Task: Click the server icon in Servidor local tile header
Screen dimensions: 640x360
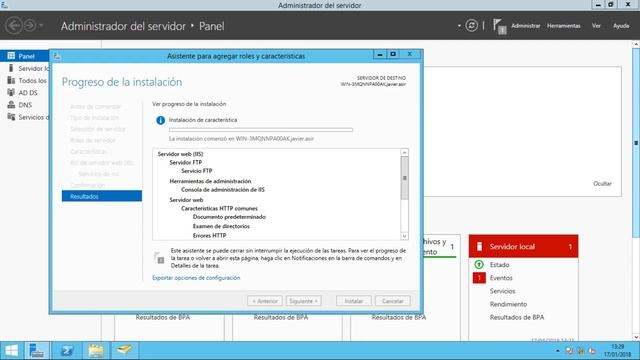Action: point(480,247)
